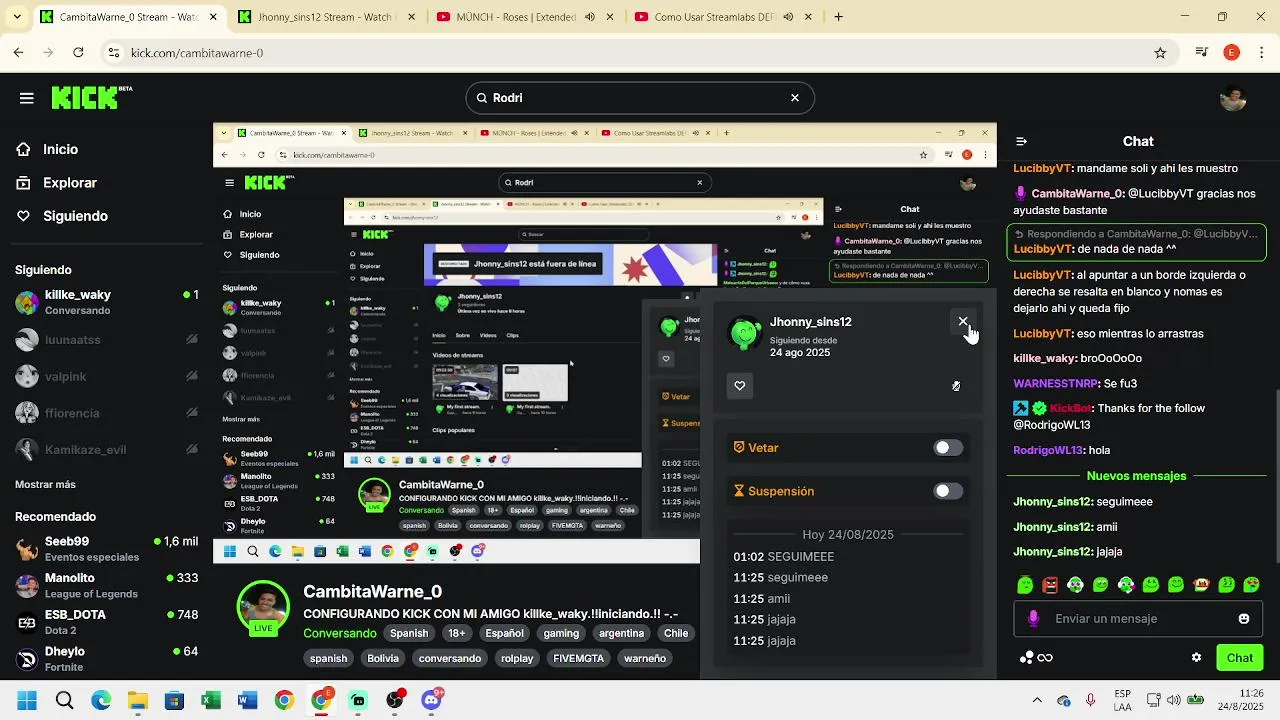Click the Enviar un mensaje input
The width and height of the screenshot is (1280, 720).
(1138, 619)
